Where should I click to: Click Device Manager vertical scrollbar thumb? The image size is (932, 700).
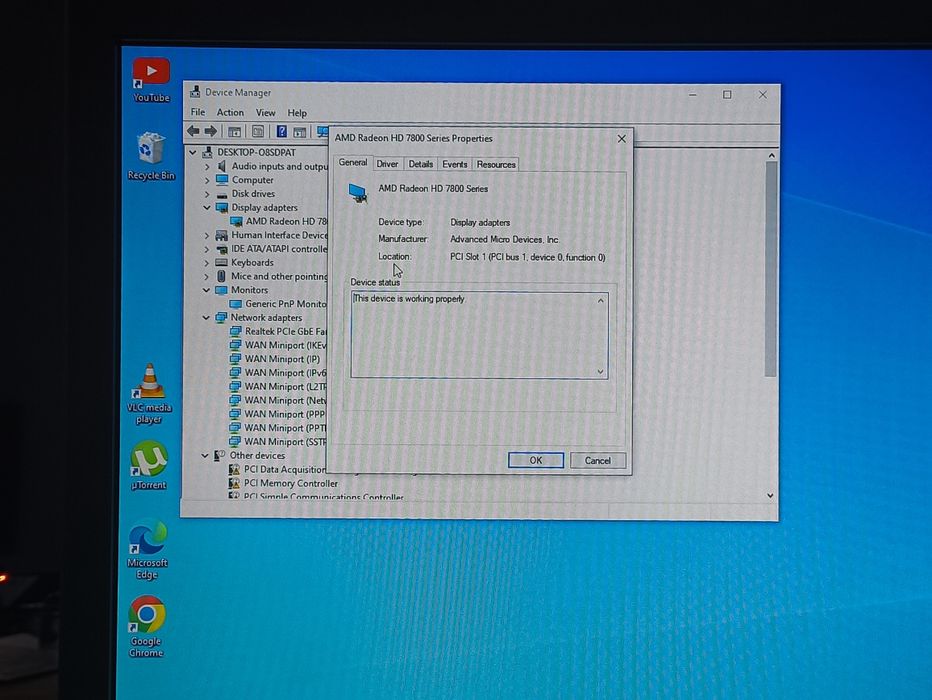(771, 269)
